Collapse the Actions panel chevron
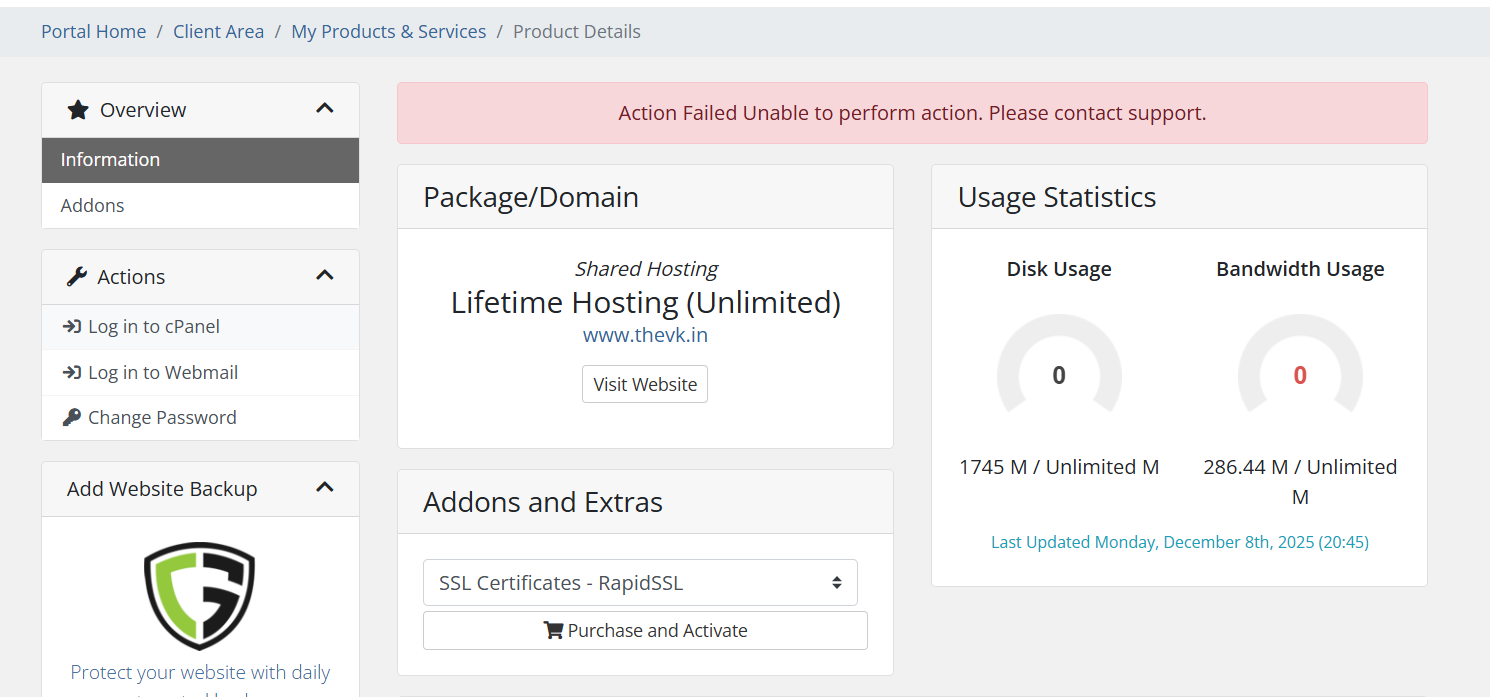The image size is (1490, 697). point(325,275)
